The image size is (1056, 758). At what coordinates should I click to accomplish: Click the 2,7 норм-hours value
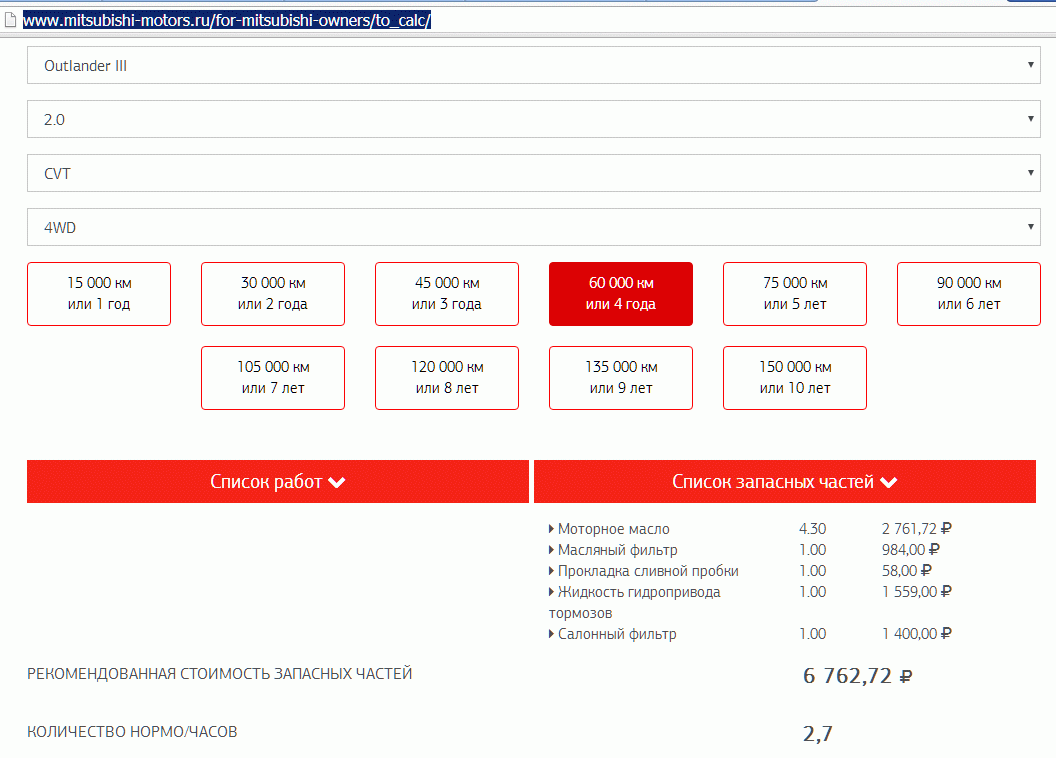click(818, 733)
